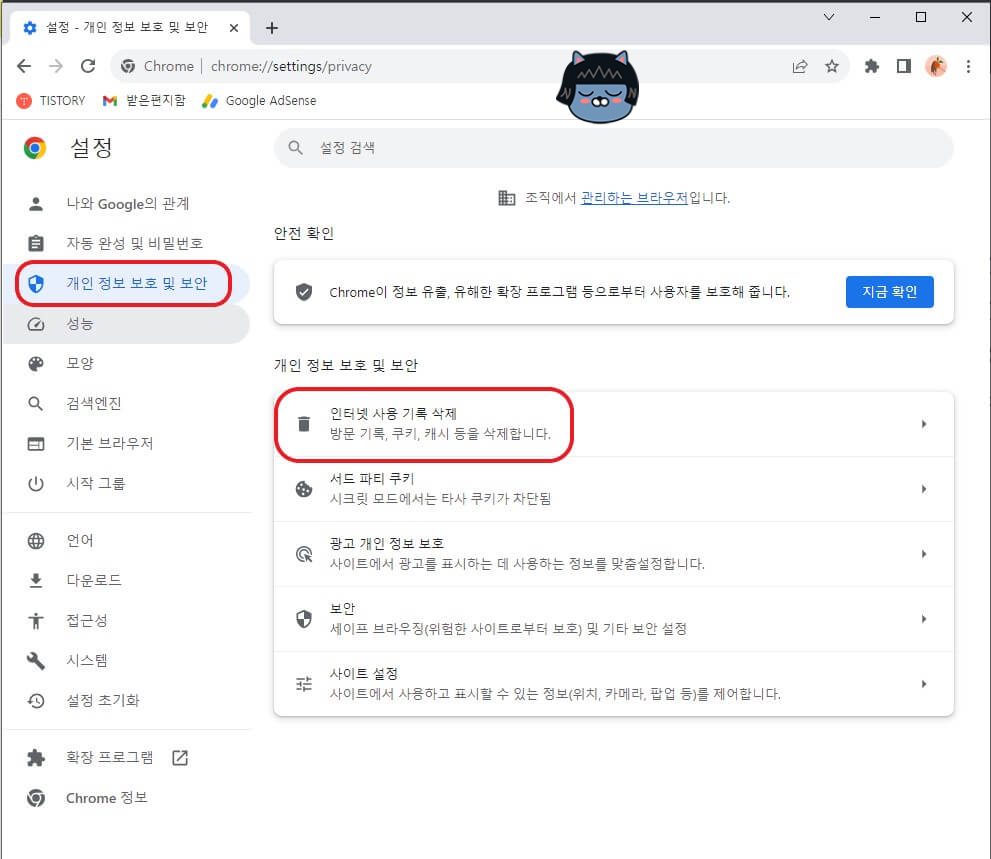Click the back navigation arrow

click(23, 66)
